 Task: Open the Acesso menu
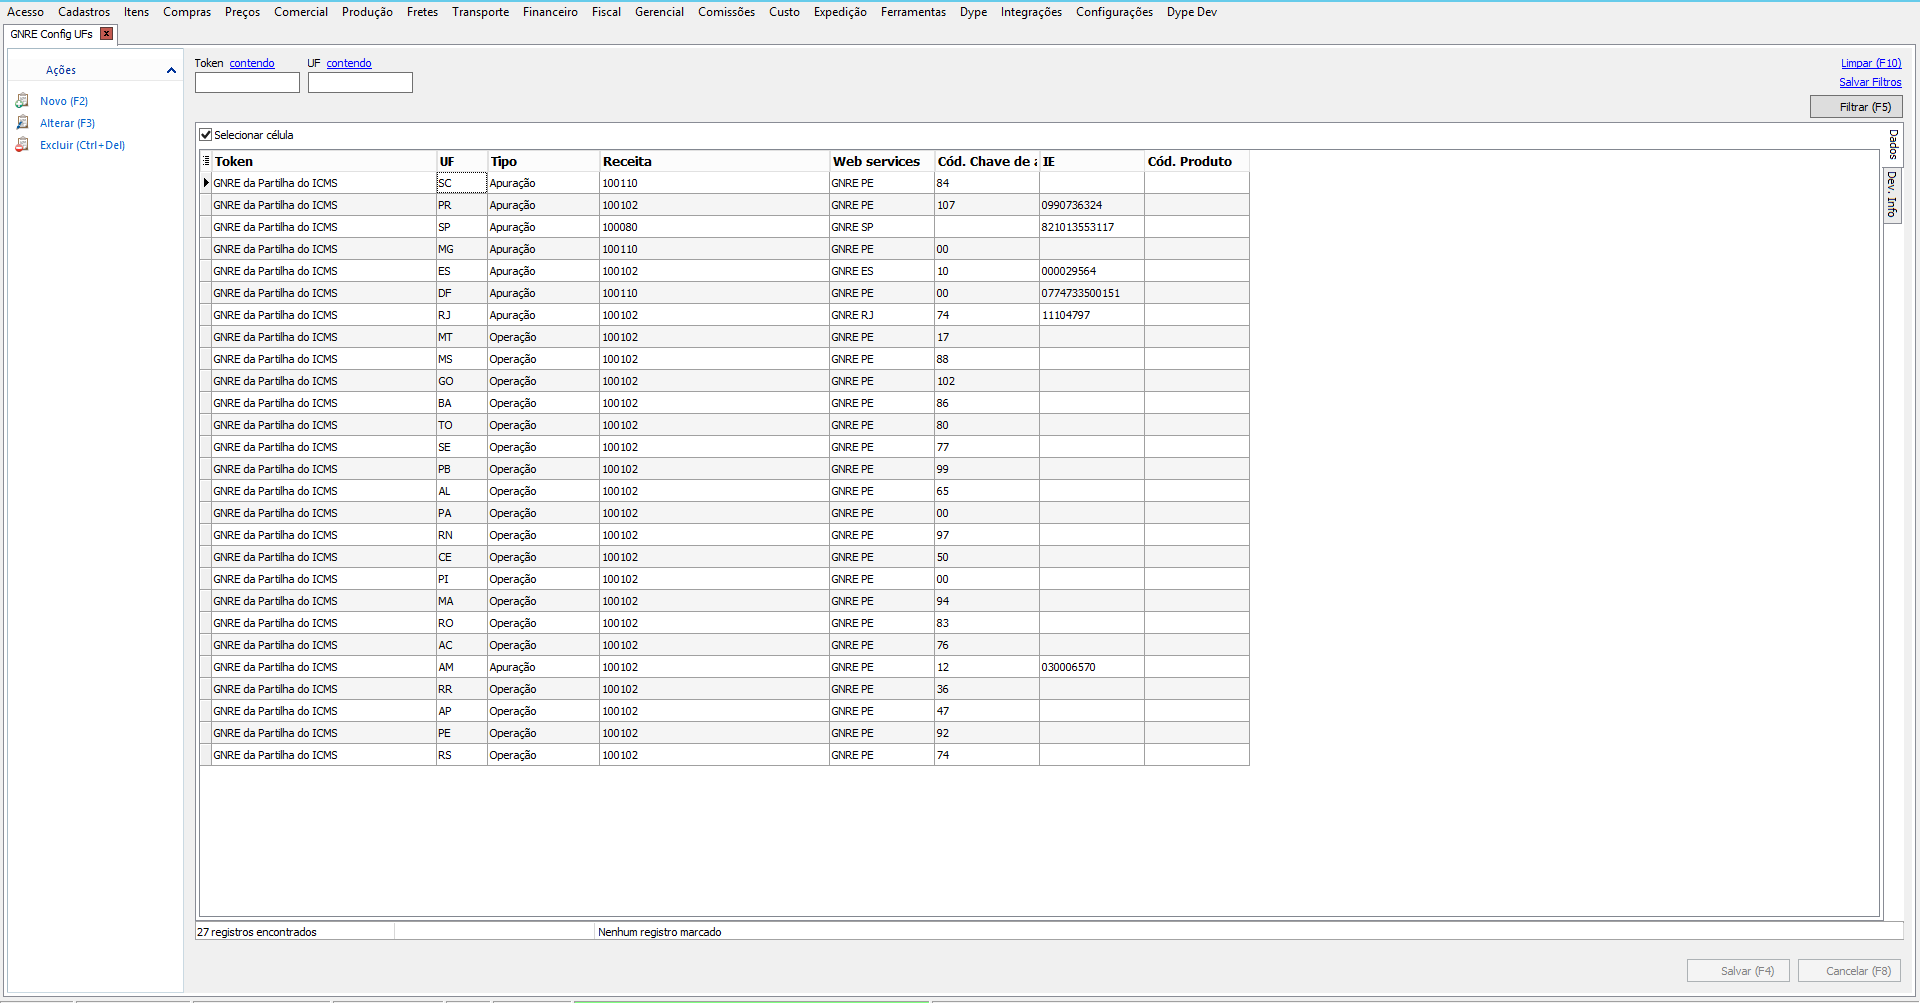pyautogui.click(x=26, y=12)
